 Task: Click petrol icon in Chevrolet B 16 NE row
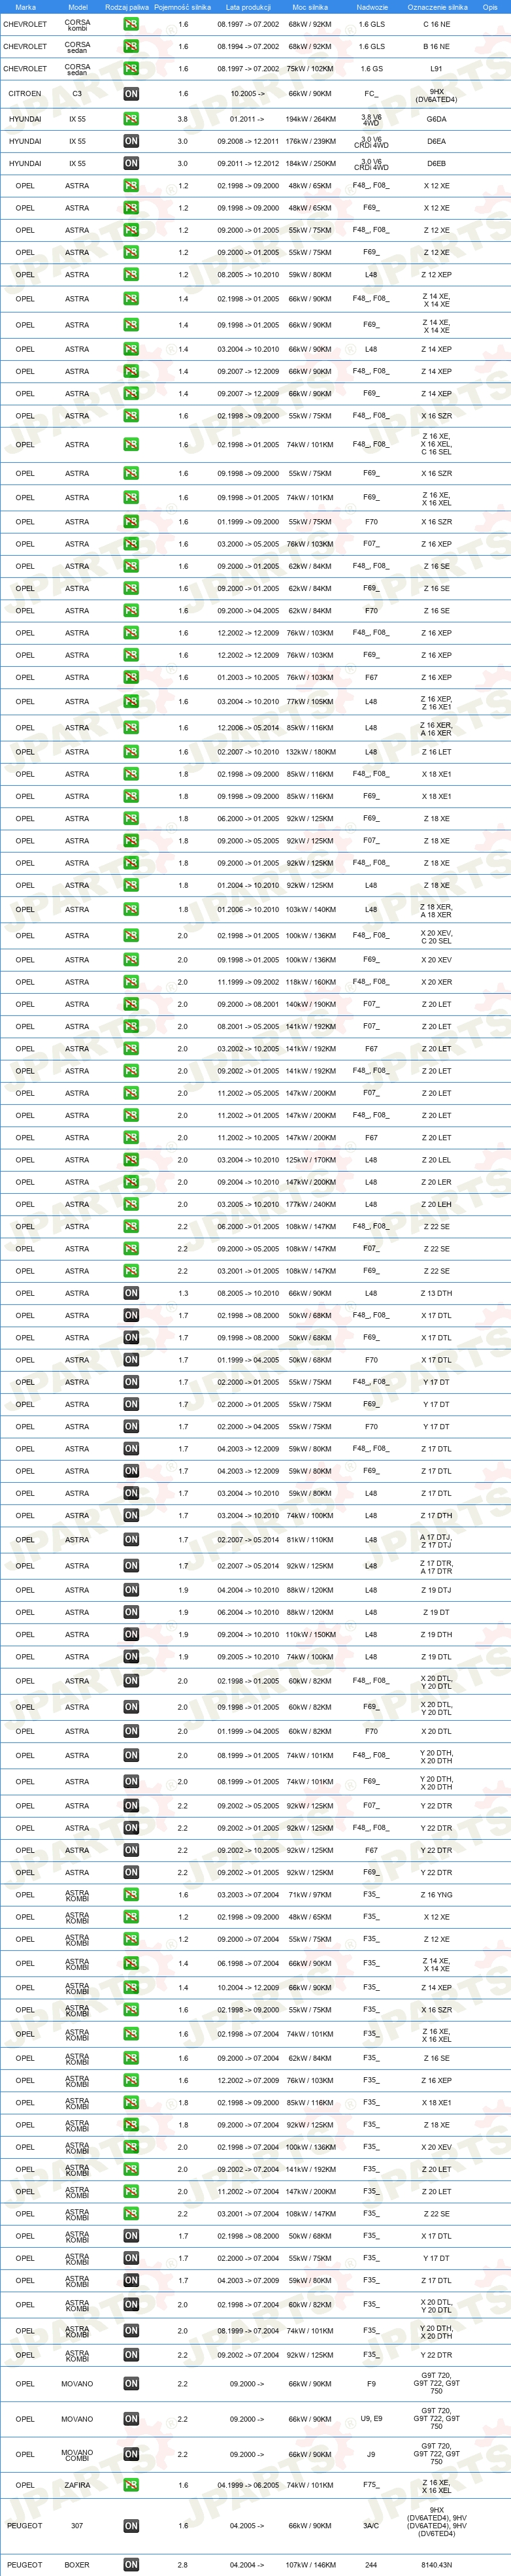(x=131, y=46)
